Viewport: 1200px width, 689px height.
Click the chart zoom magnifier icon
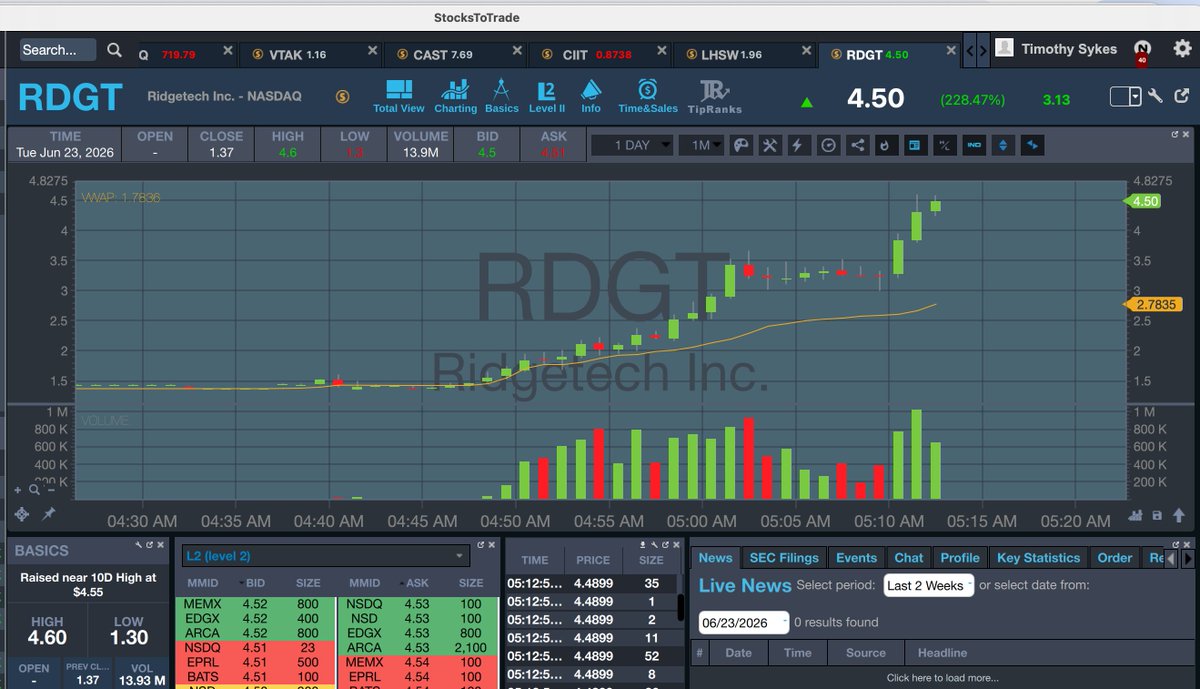(x=35, y=490)
